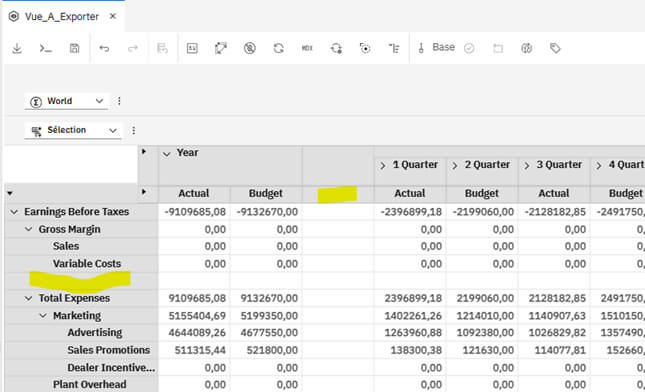Screen dimensions: 645x392
Task: Click the circular icon before the tag
Action: coord(527,48)
